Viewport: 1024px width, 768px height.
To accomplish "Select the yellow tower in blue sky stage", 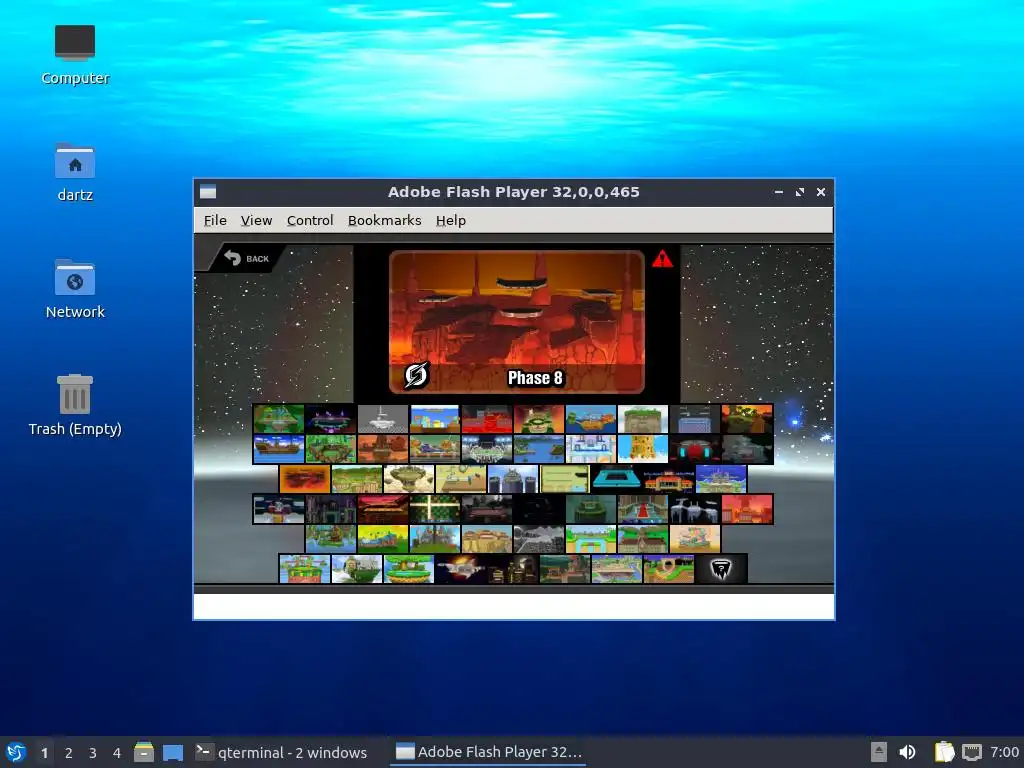I will pos(643,449).
